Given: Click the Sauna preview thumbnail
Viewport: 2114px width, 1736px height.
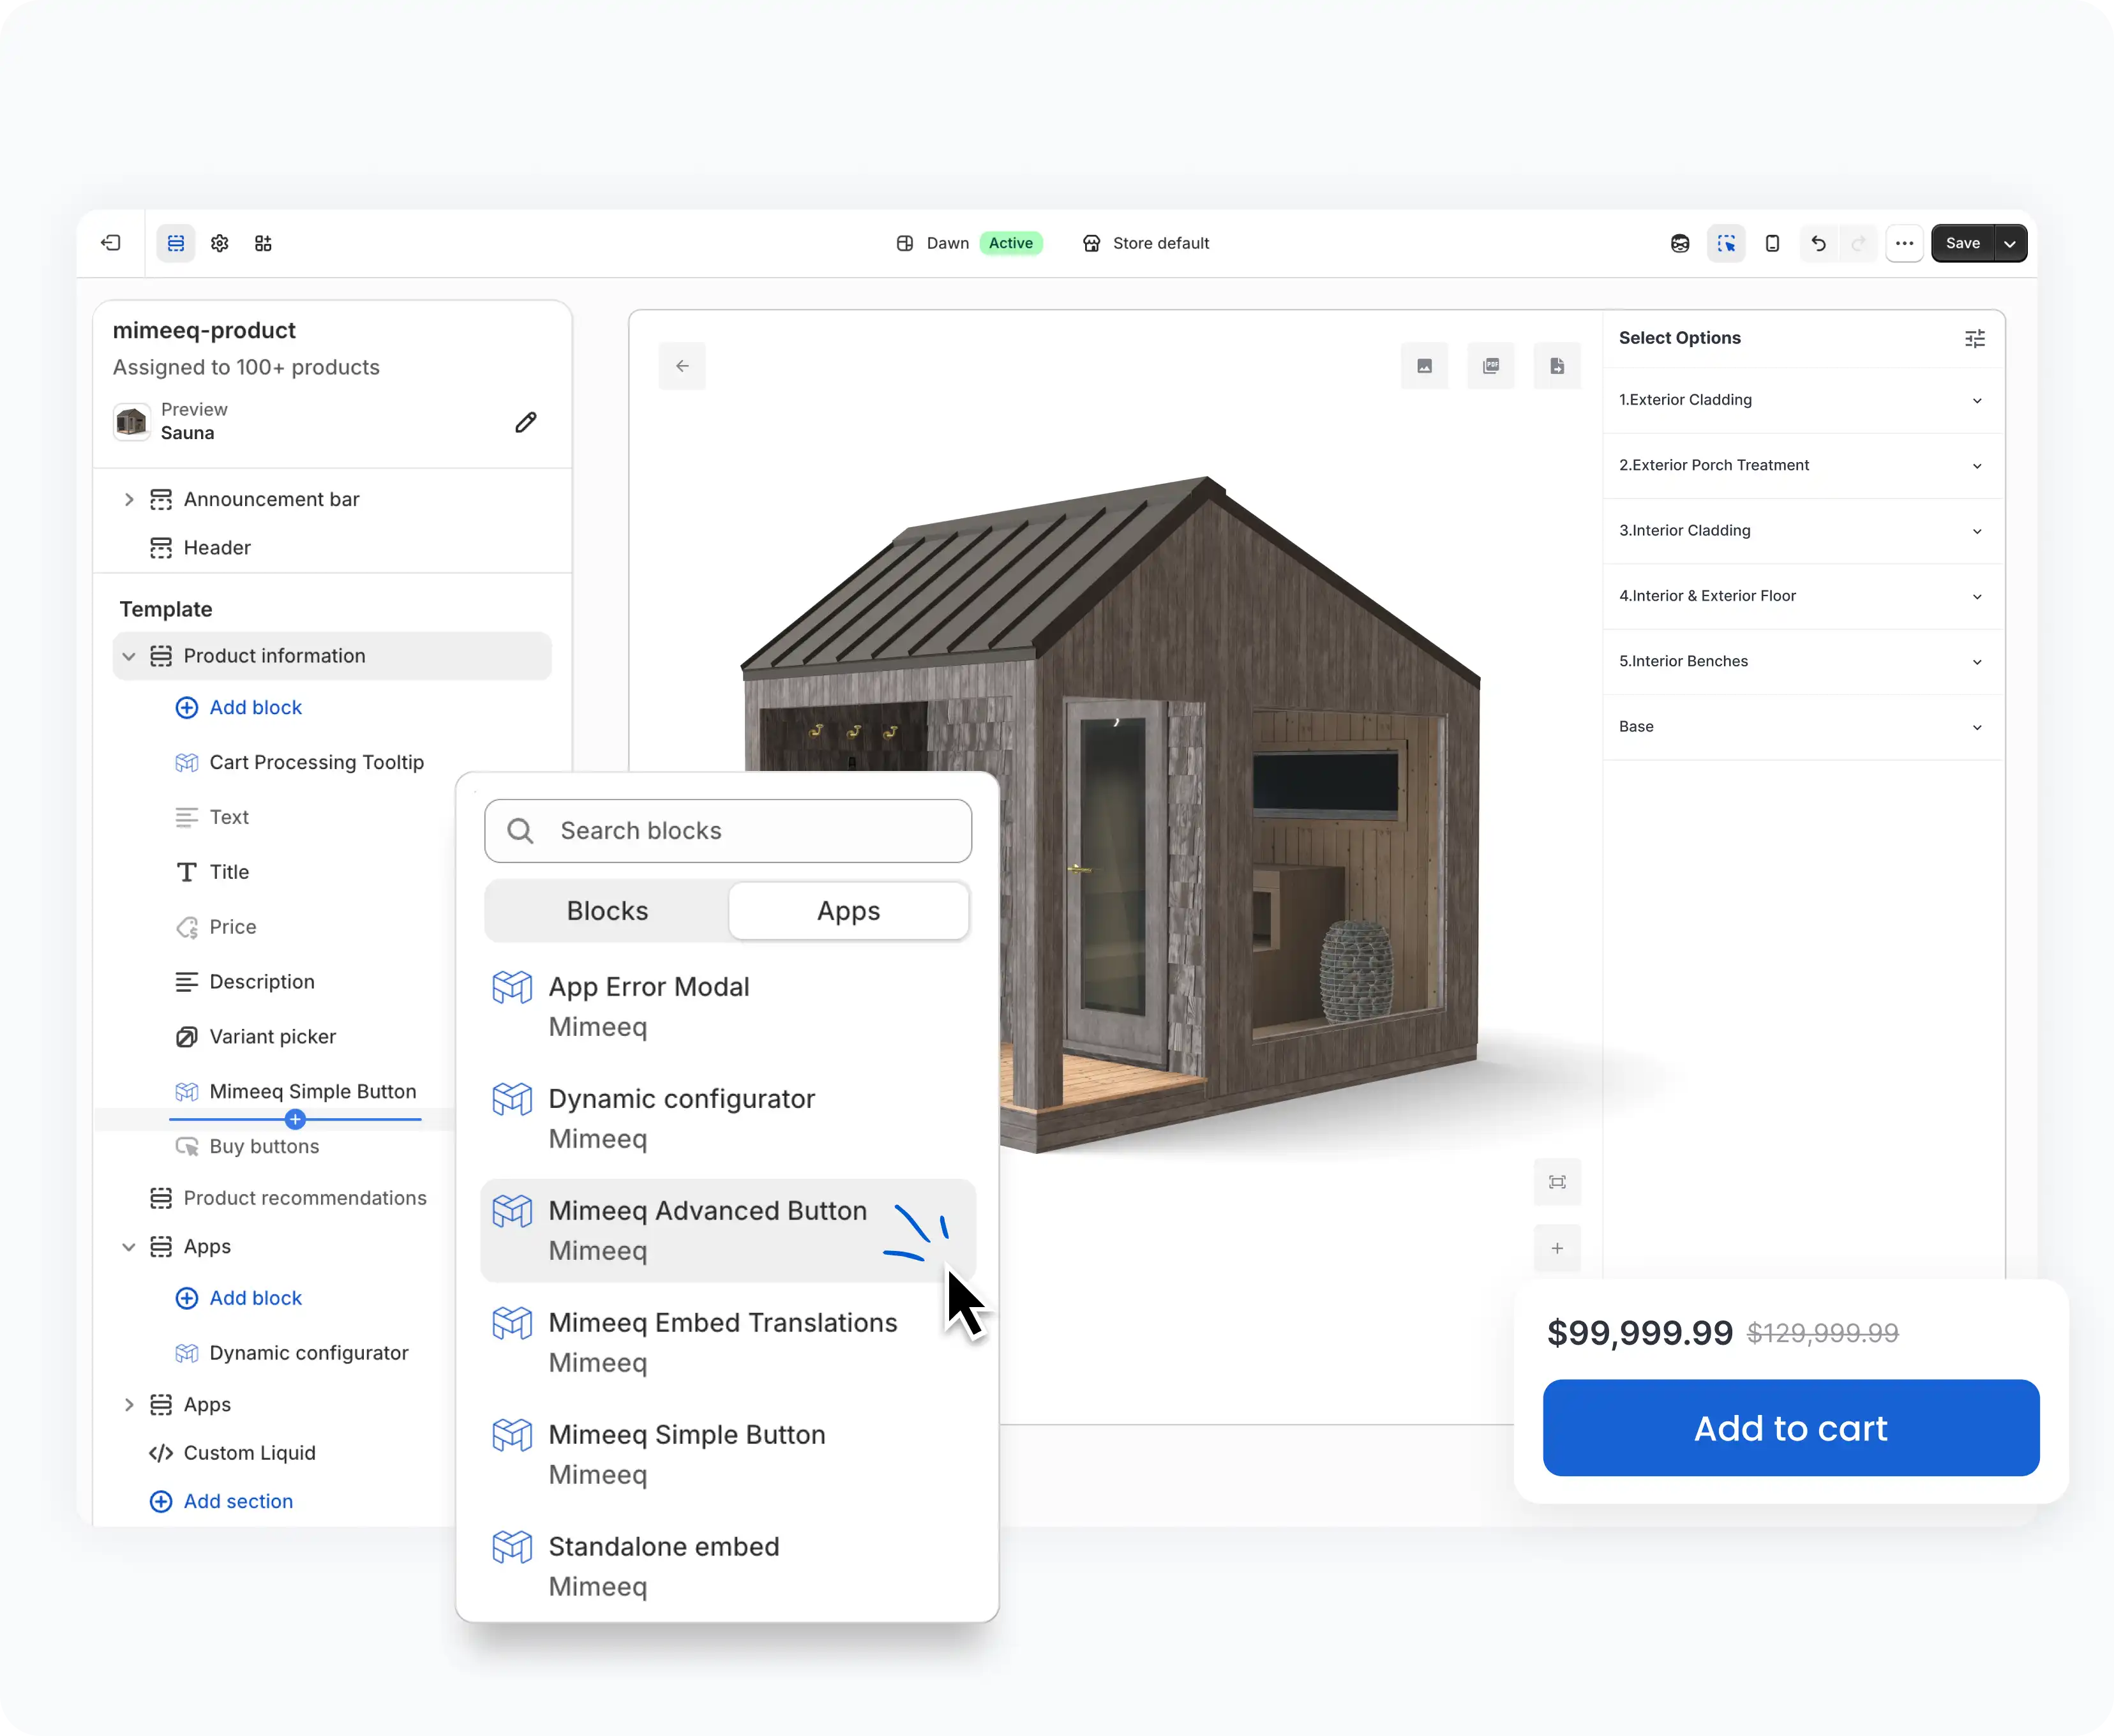Looking at the screenshot, I should pos(131,421).
